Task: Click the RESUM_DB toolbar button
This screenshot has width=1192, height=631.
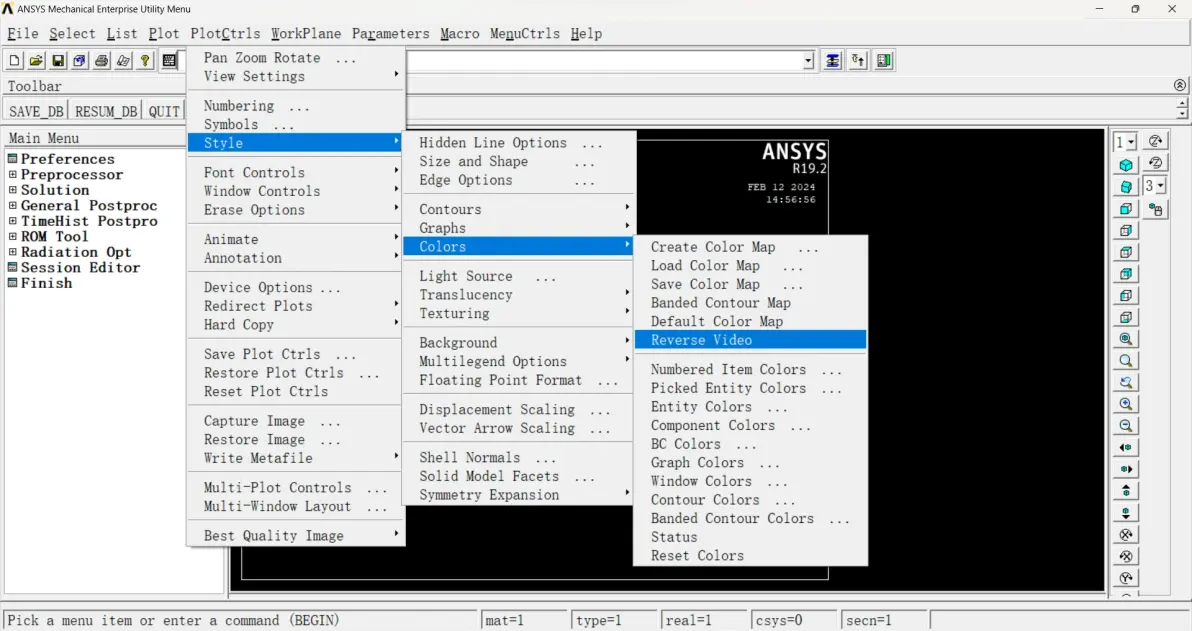Action: [106, 111]
